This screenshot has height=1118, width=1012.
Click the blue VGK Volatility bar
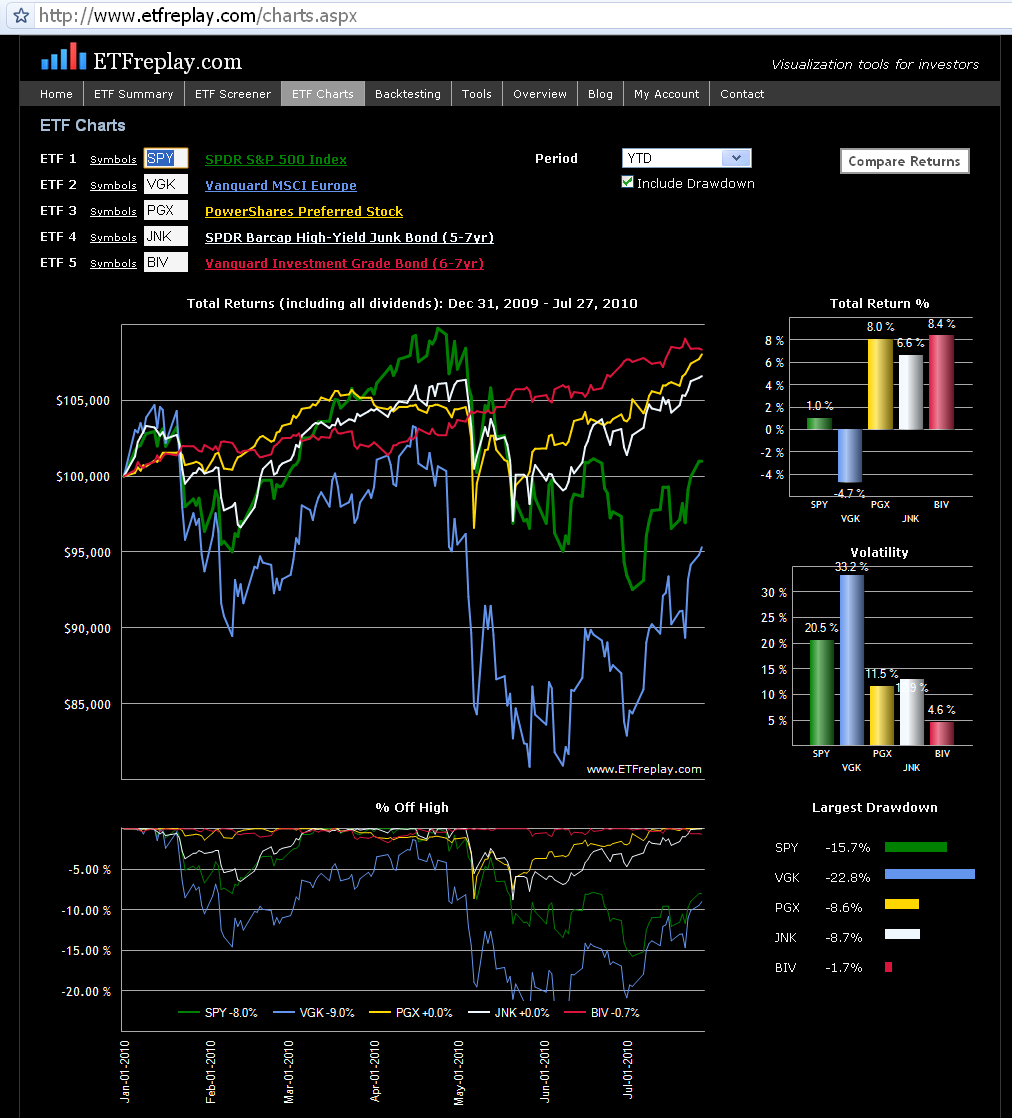pos(852,660)
